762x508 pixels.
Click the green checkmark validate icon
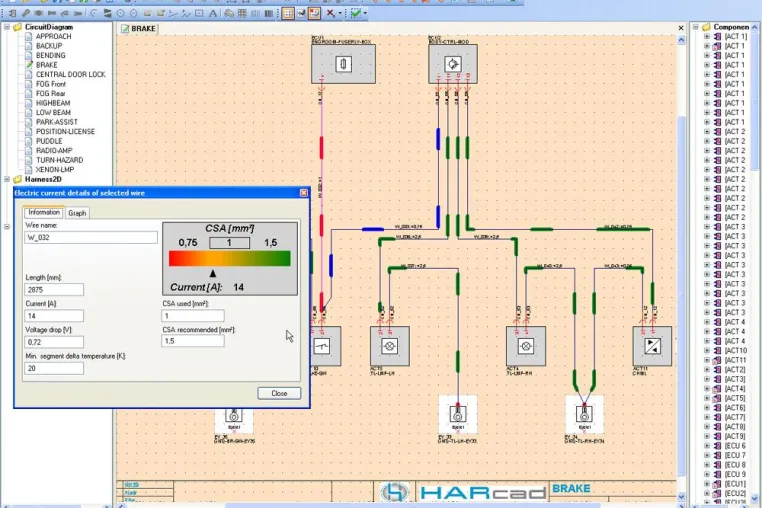[356, 13]
